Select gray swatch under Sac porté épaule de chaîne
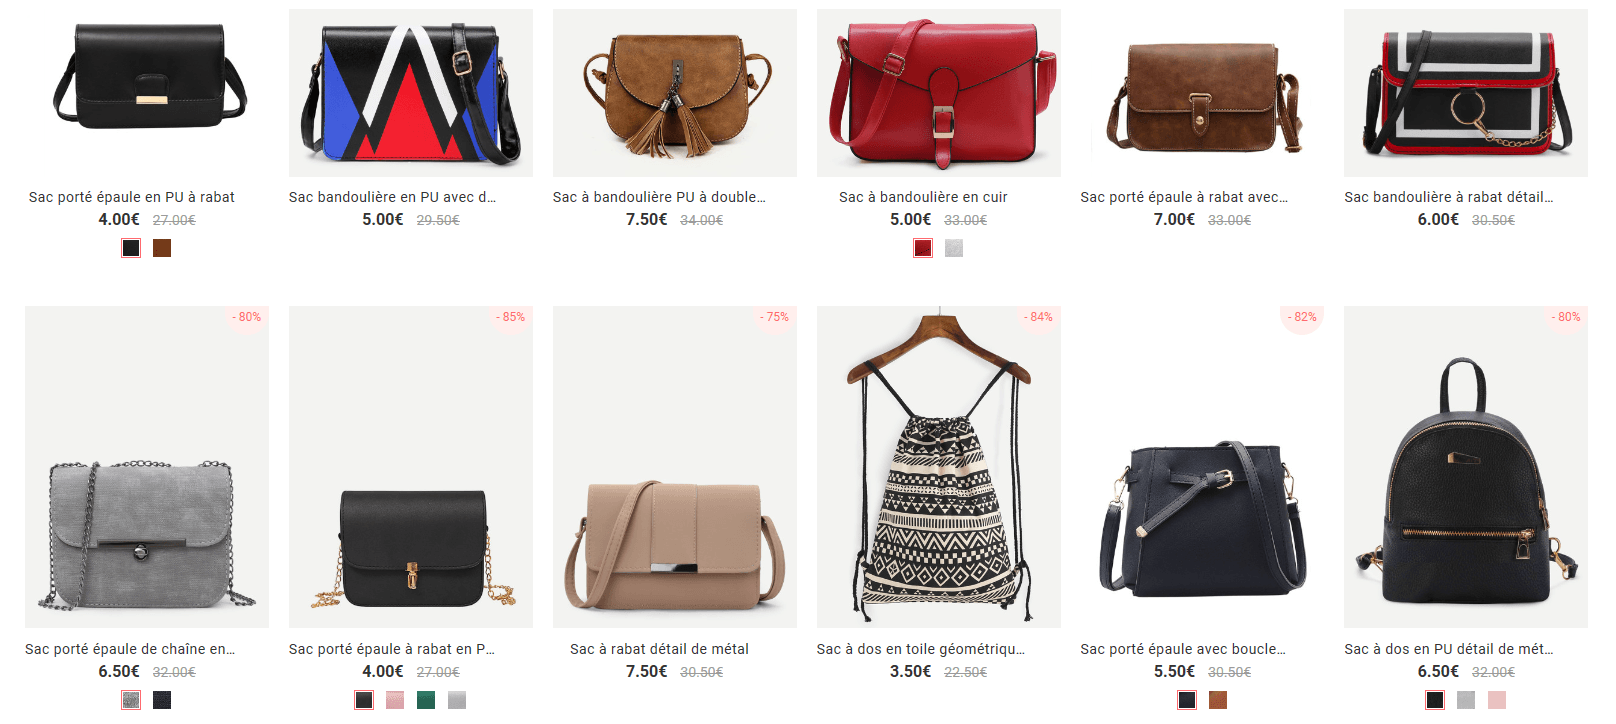This screenshot has width=1616, height=724. coord(131,700)
